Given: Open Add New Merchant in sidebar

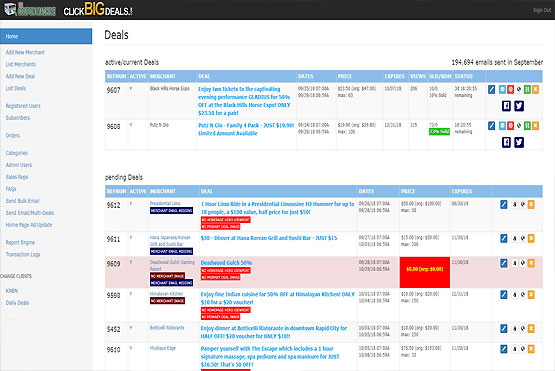Looking at the screenshot, I should point(25,52).
